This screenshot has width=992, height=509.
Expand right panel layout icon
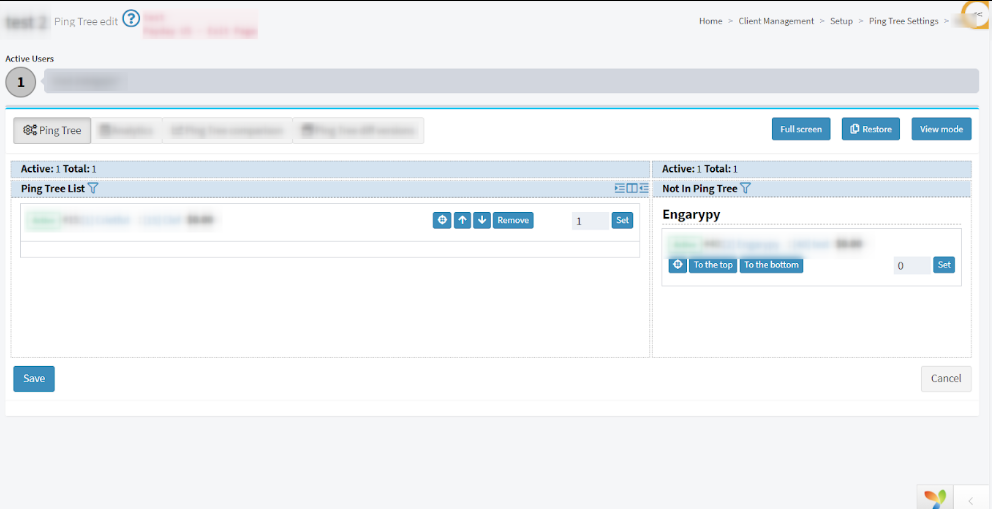coord(644,188)
